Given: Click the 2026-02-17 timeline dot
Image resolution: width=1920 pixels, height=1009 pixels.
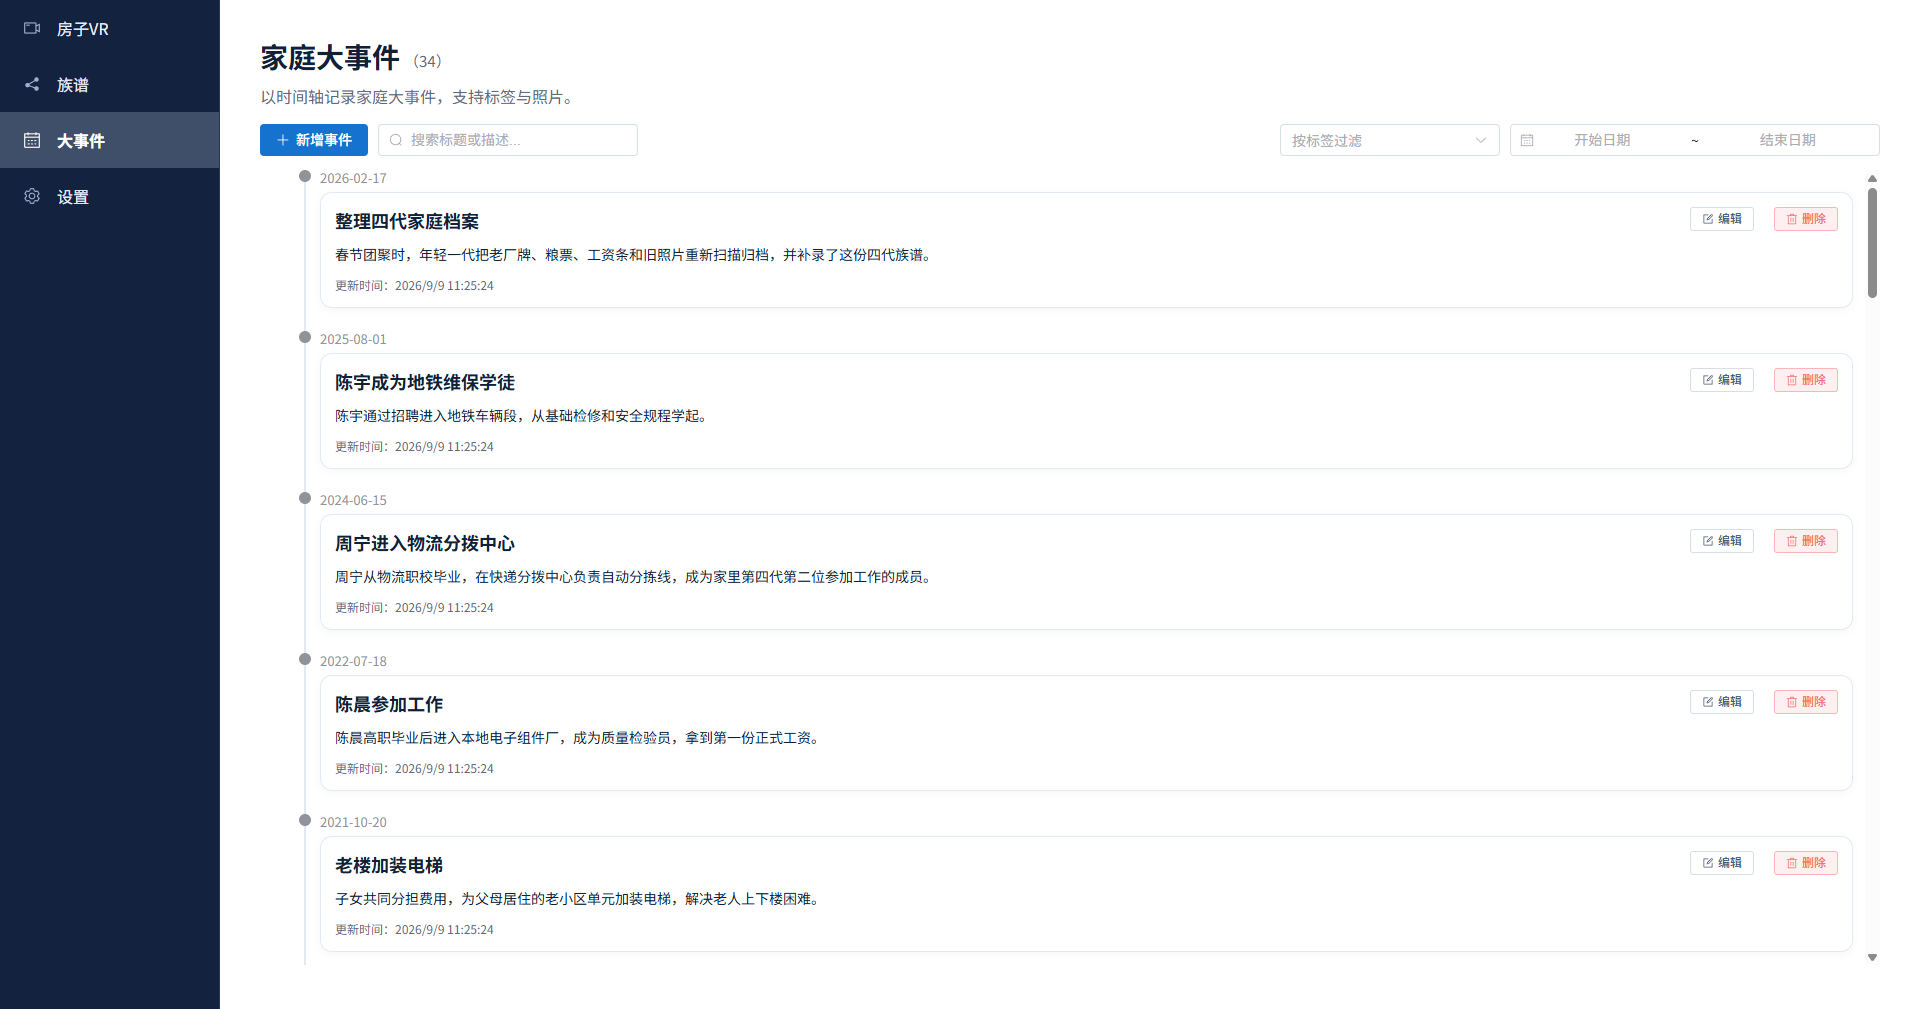Looking at the screenshot, I should point(305,176).
